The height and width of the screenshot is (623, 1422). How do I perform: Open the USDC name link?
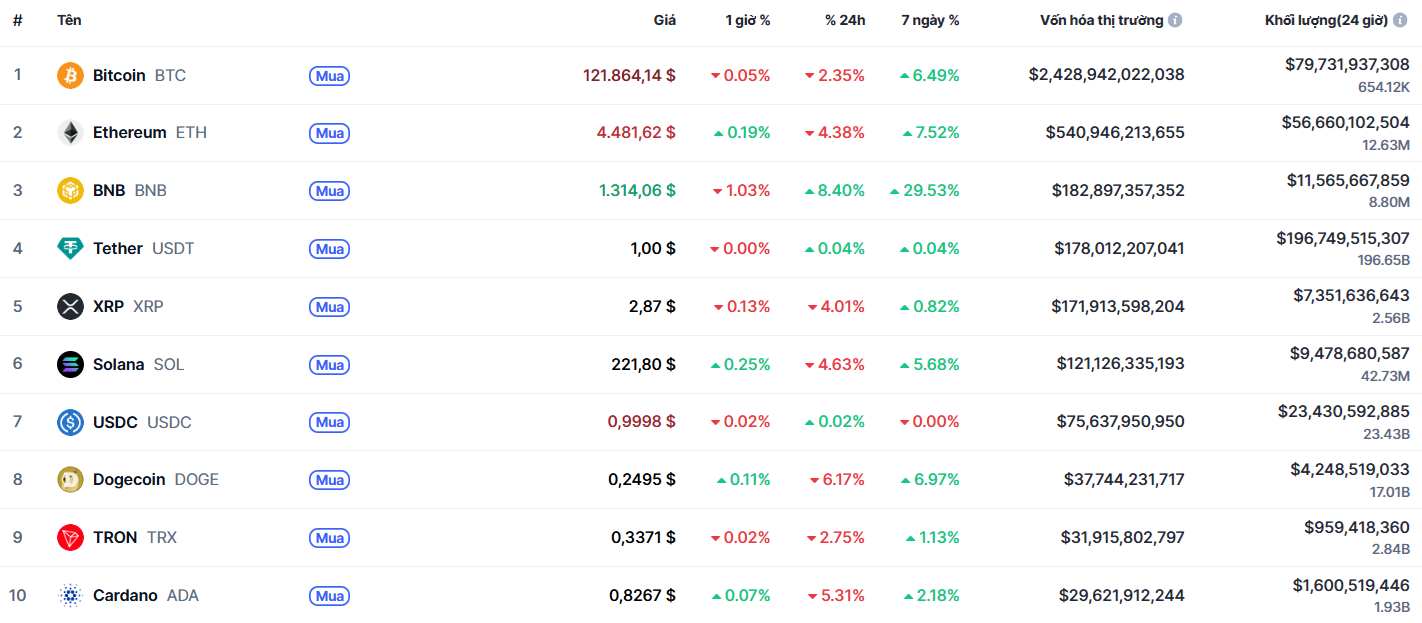tap(116, 423)
